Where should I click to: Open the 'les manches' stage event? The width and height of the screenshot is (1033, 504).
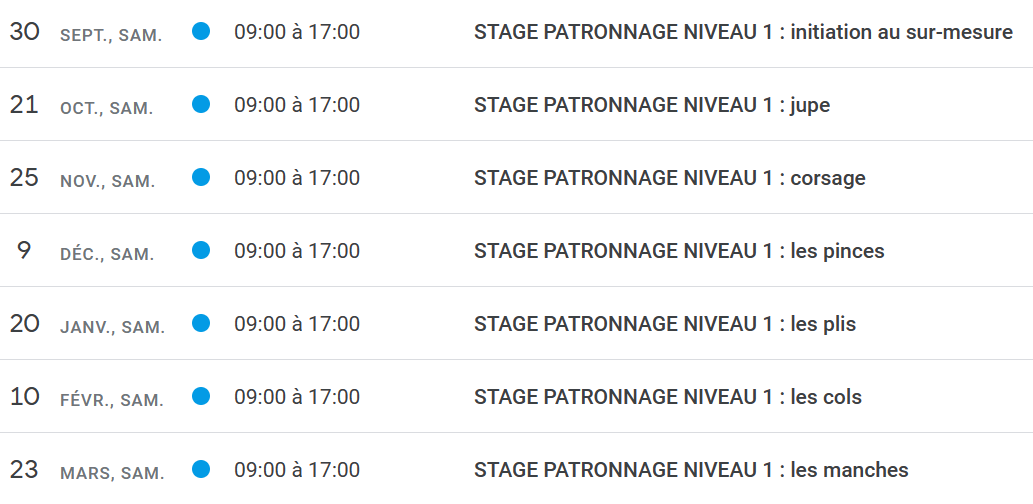click(691, 470)
